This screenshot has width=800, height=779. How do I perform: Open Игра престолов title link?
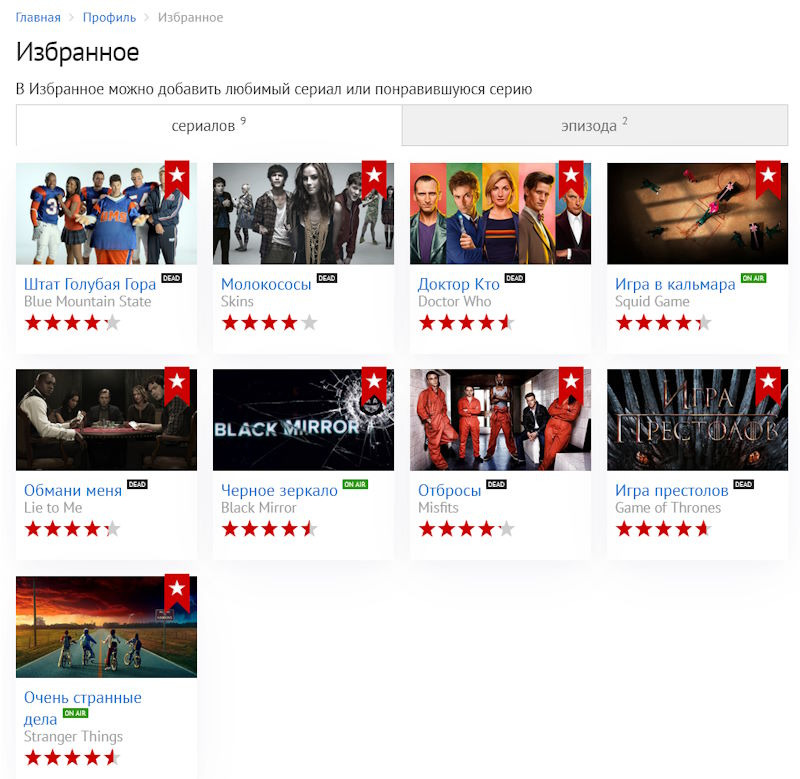[671, 490]
